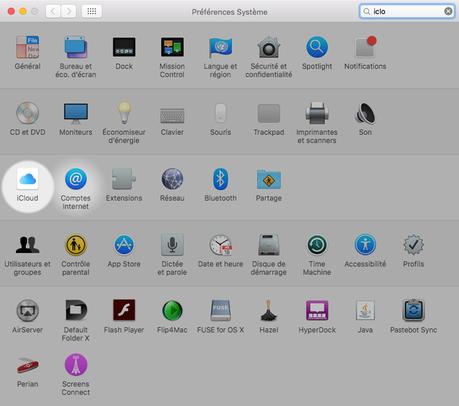459x406 pixels.
Task: Open Économiseur d'énergie preferences
Action: 124,123
